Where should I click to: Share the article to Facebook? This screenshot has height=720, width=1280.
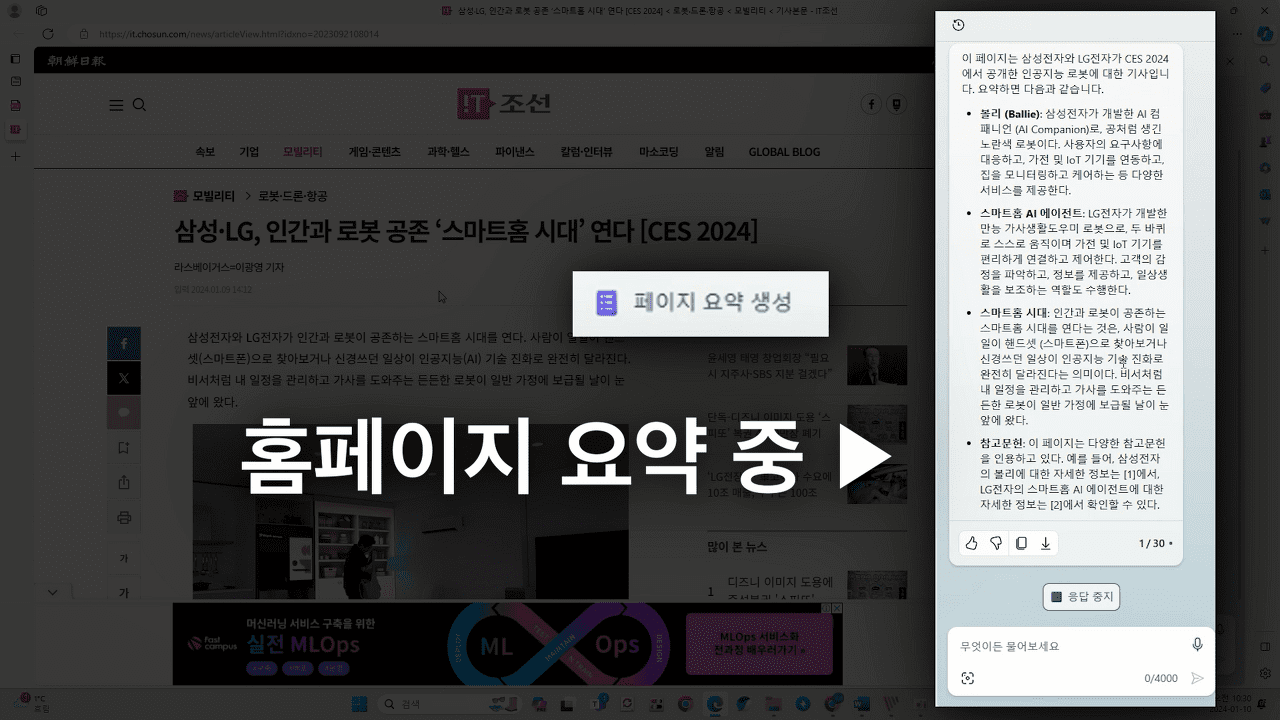124,342
